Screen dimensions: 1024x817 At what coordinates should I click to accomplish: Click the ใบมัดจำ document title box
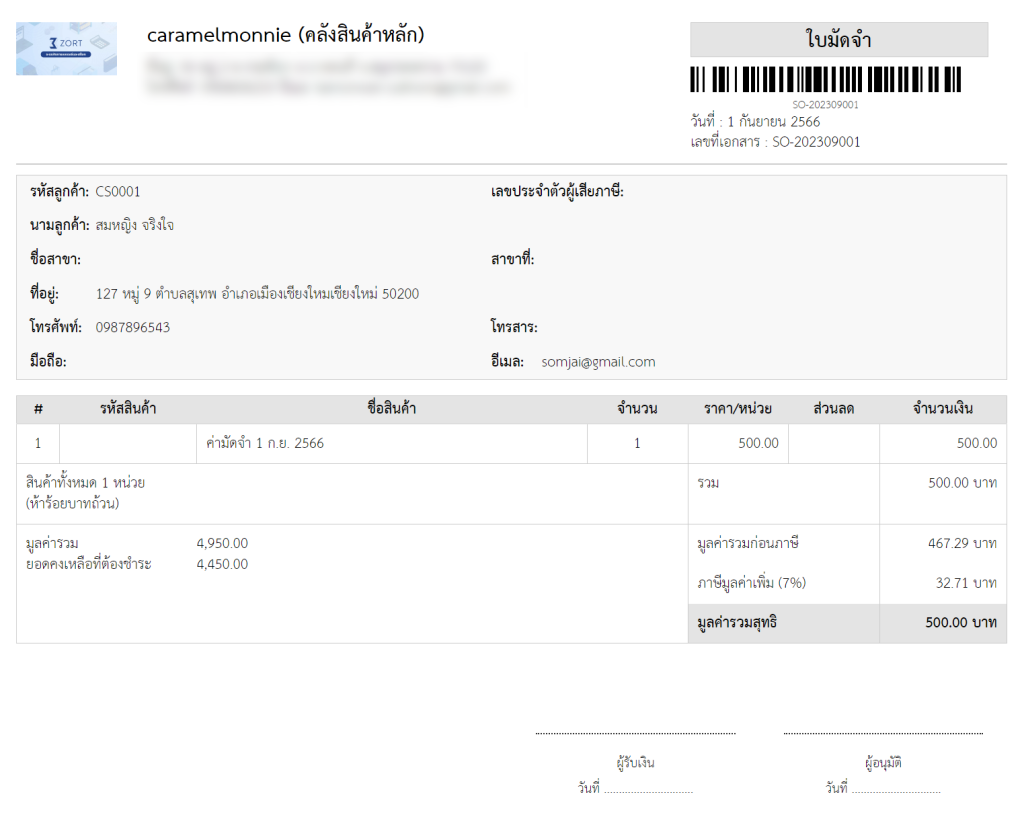838,40
